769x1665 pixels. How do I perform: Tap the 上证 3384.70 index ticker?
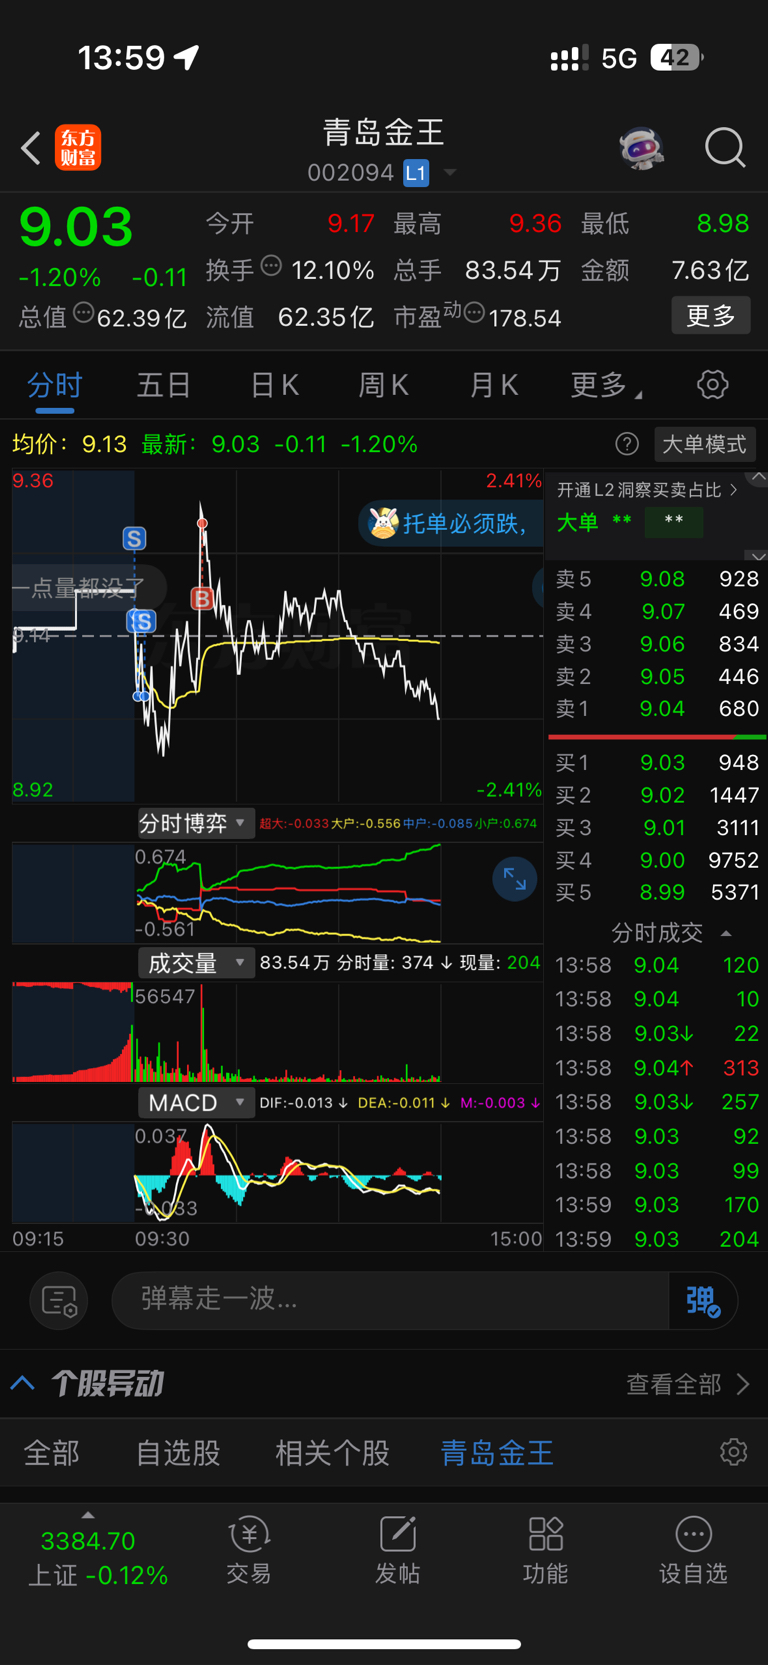pos(98,1558)
